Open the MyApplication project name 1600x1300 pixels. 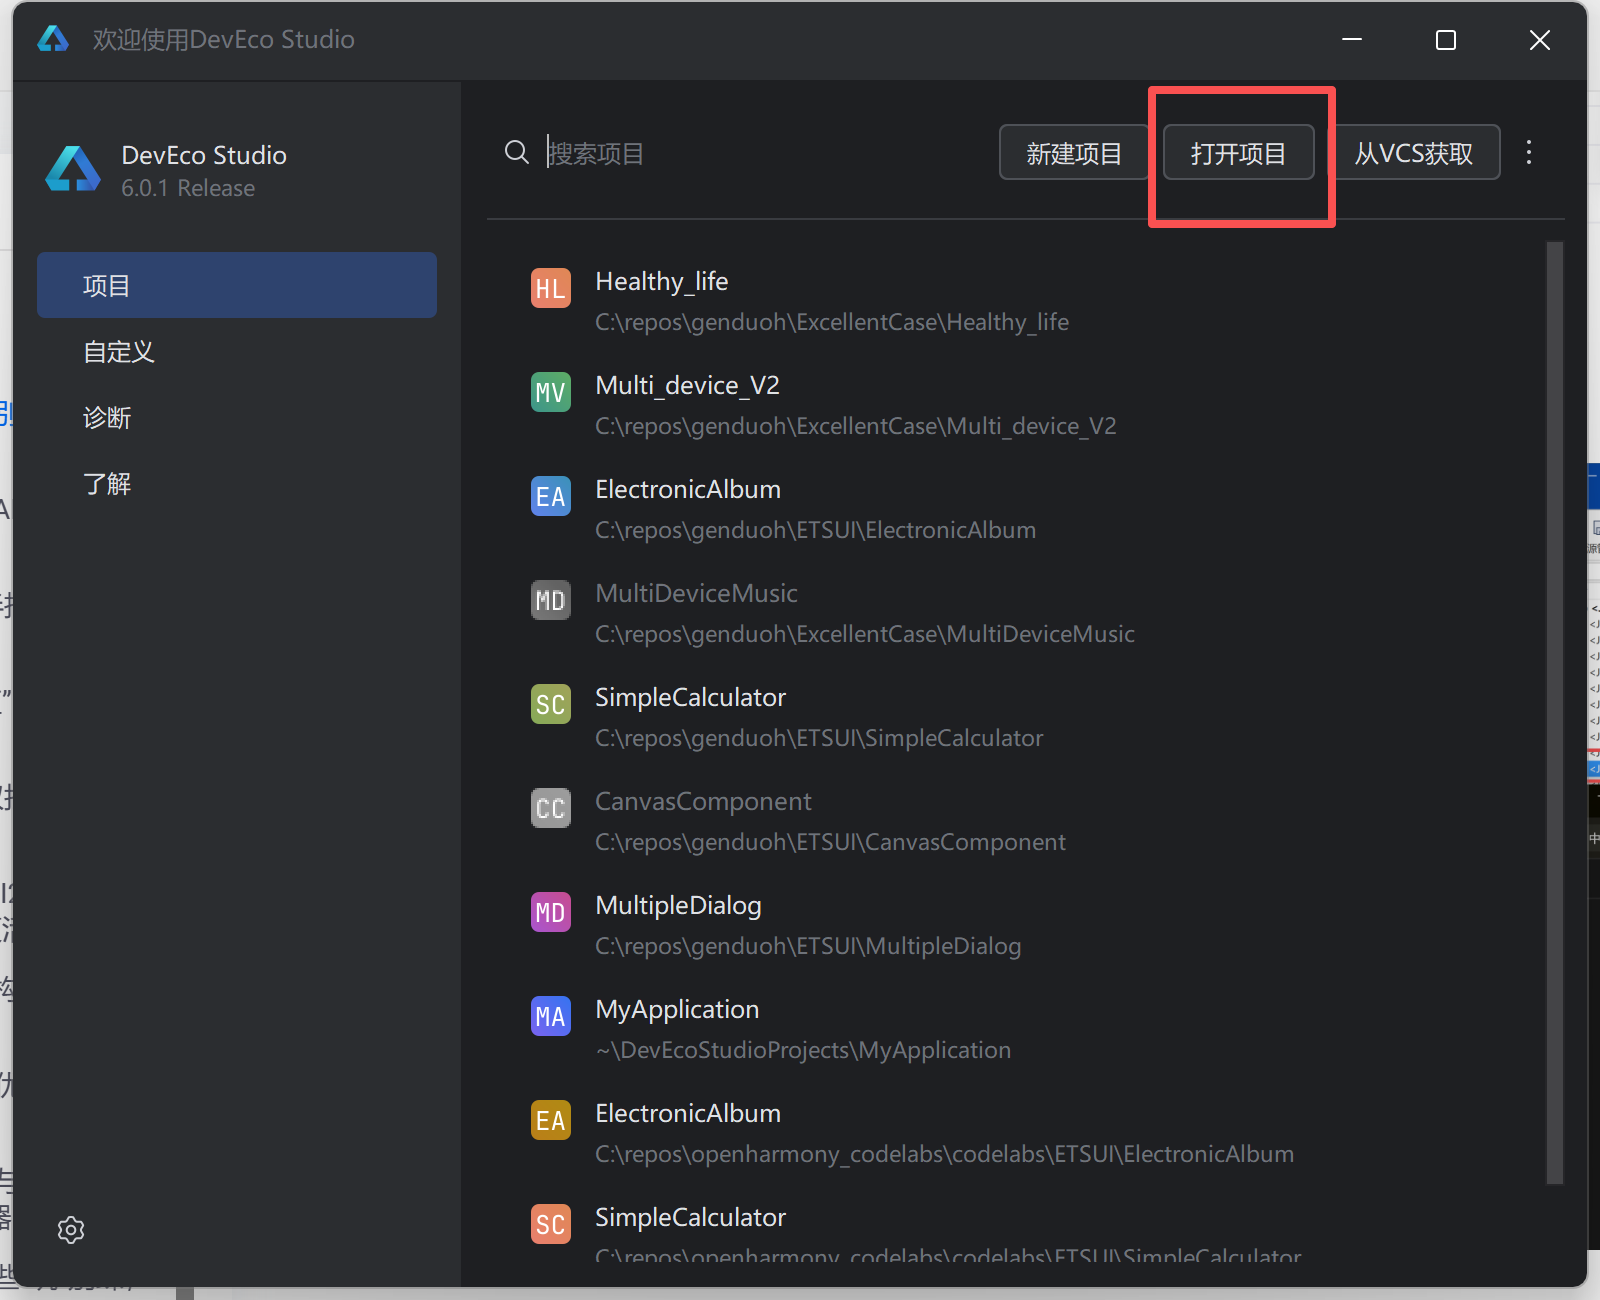tap(677, 1009)
